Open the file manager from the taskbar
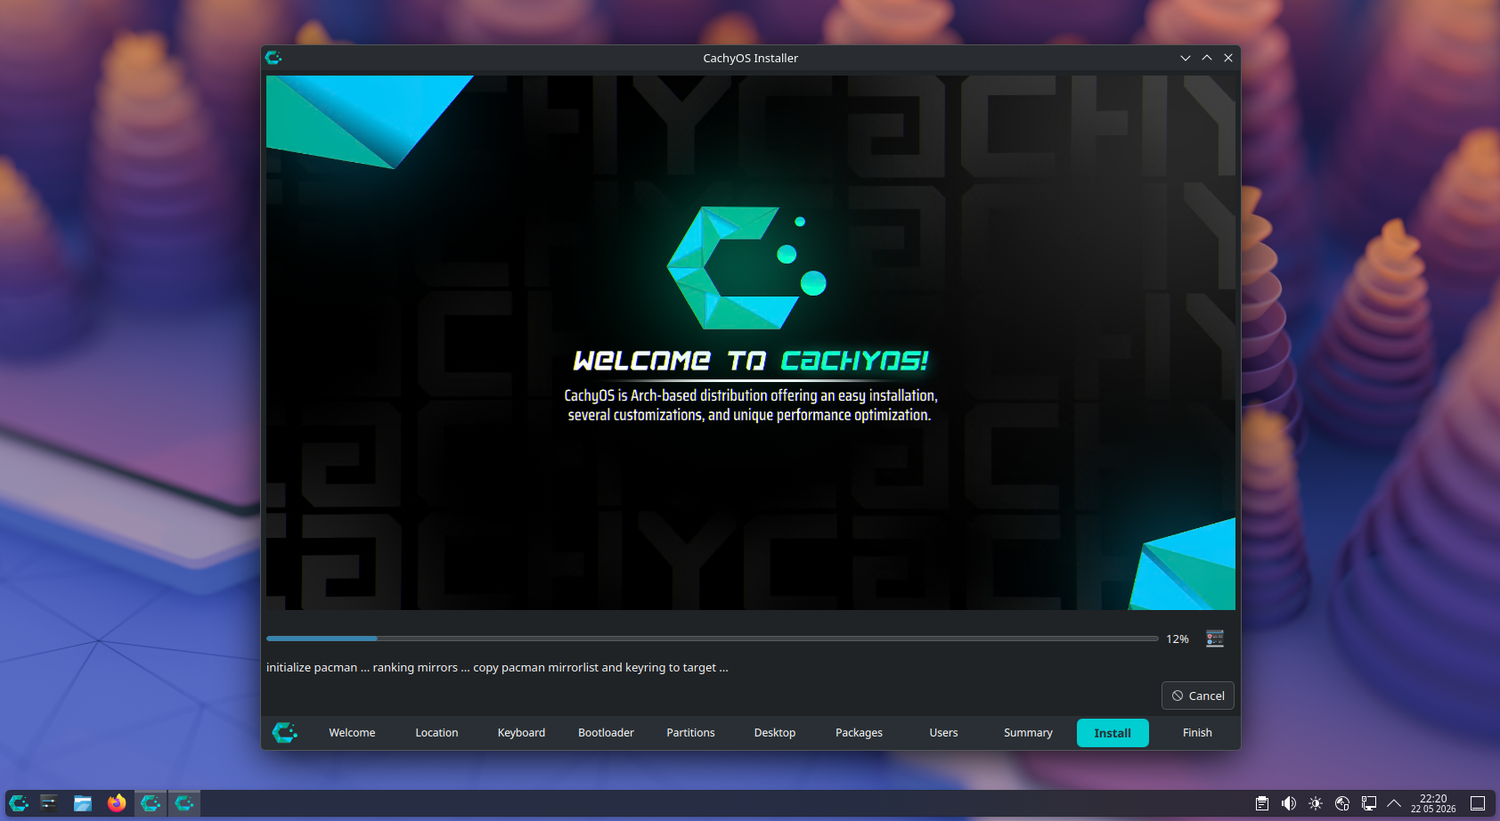Viewport: 1500px width, 821px height. pyautogui.click(x=83, y=803)
